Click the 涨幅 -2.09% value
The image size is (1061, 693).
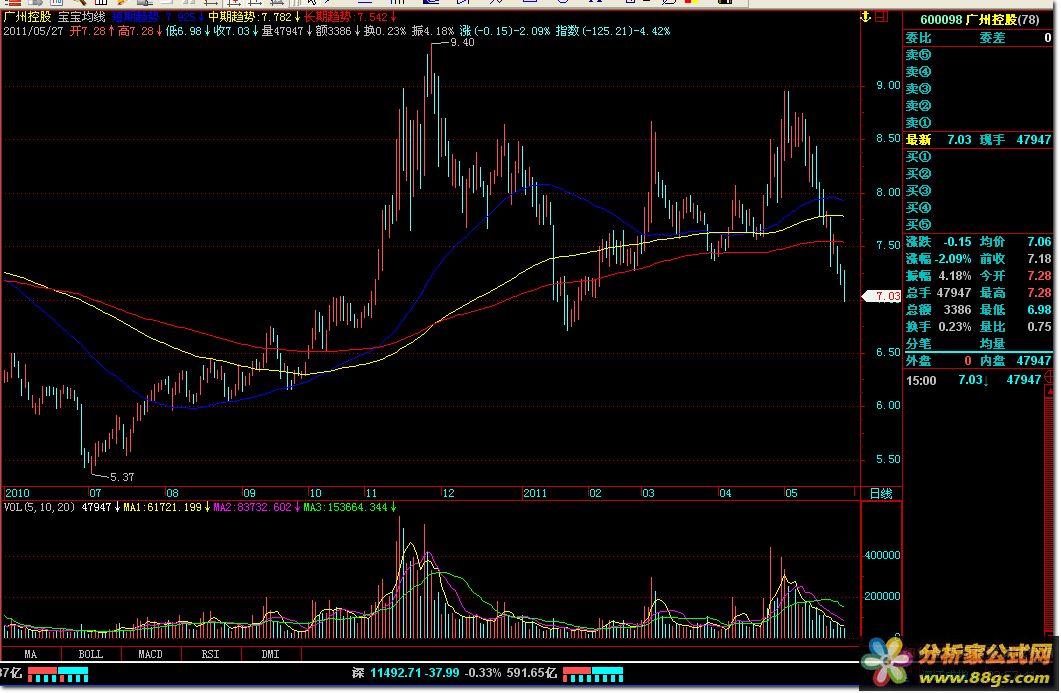coord(953,259)
